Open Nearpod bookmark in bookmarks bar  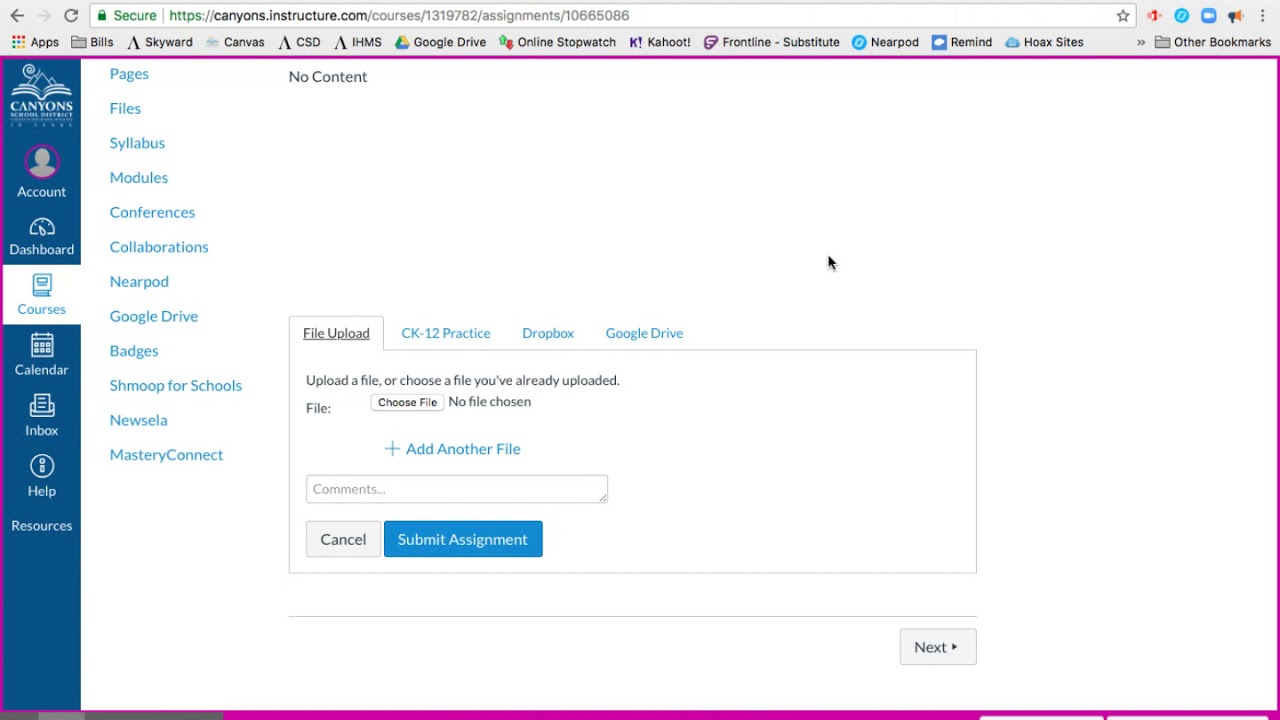click(885, 42)
